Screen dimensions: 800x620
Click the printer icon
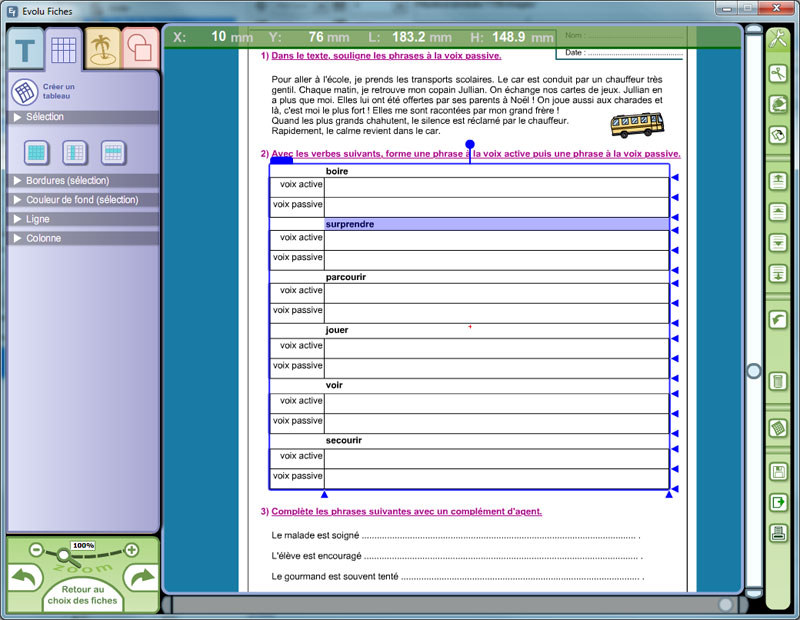pos(778,533)
